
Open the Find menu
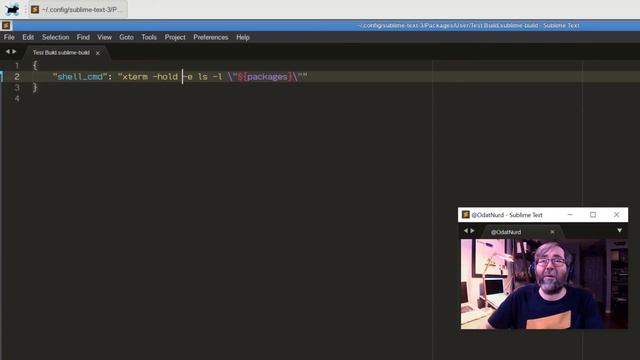[83, 37]
